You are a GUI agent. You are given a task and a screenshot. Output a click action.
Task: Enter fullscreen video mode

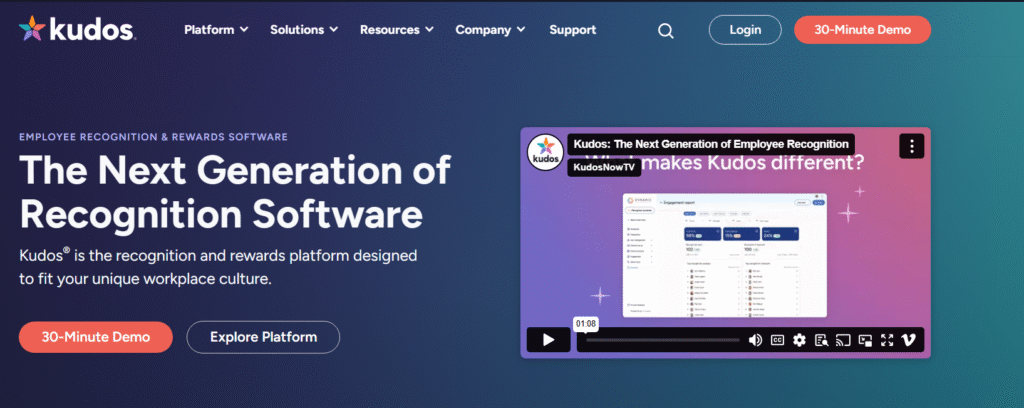pos(887,339)
